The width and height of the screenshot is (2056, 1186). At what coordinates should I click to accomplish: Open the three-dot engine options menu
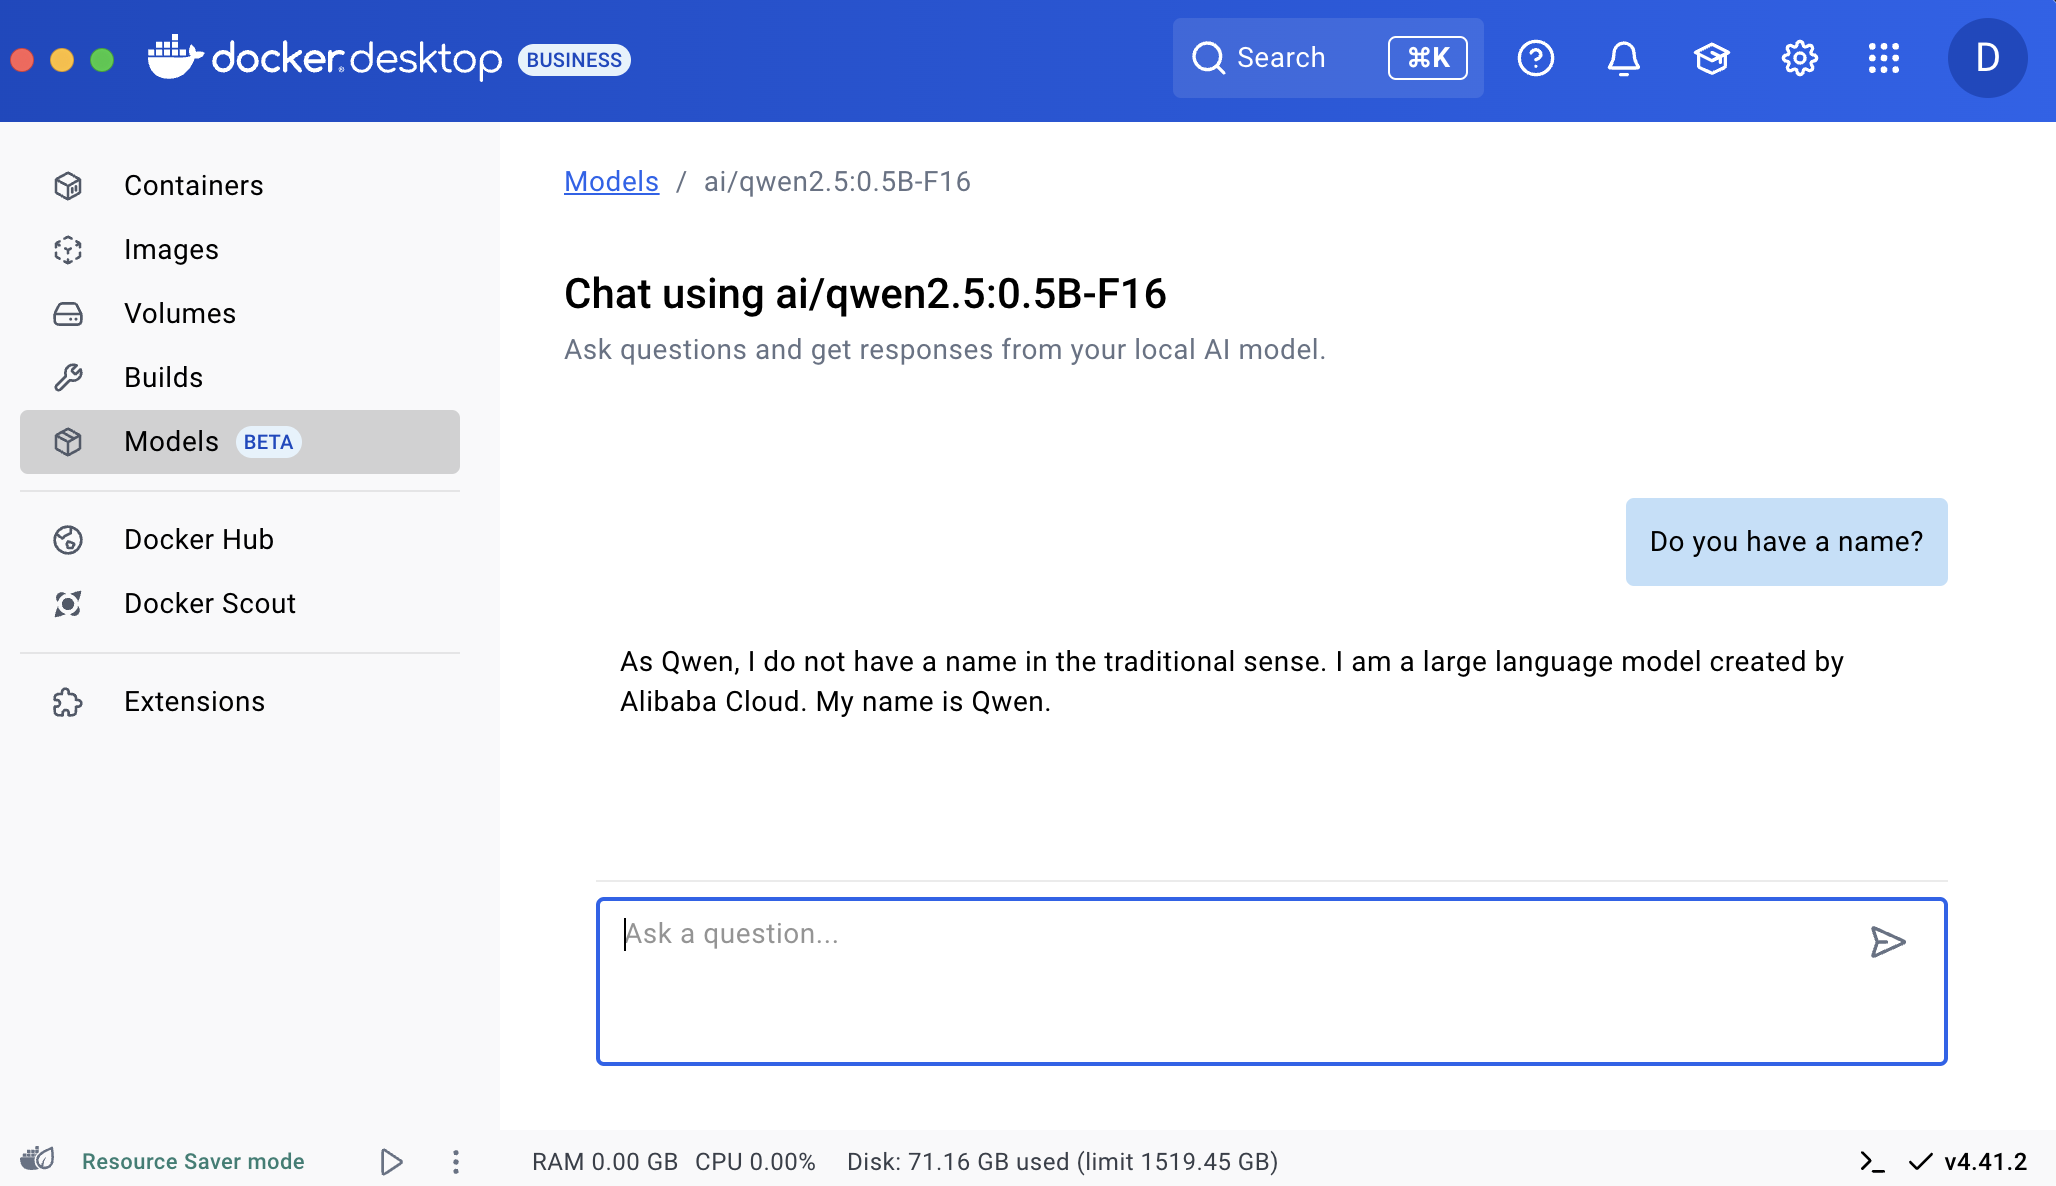[x=455, y=1161]
